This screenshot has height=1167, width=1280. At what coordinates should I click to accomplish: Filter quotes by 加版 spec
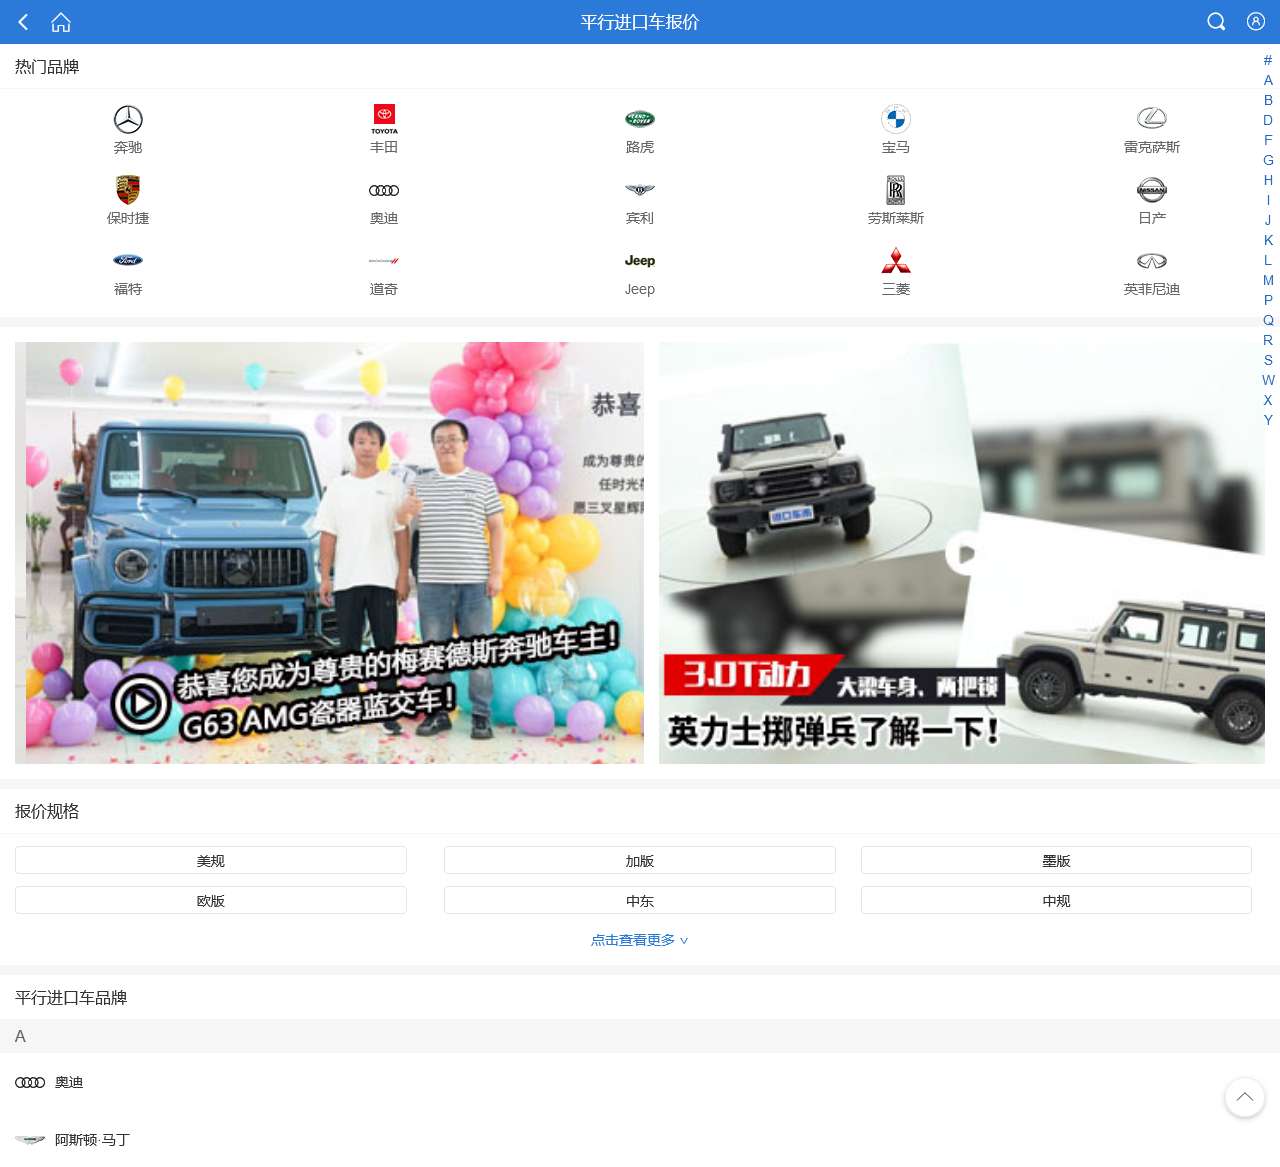tap(640, 860)
